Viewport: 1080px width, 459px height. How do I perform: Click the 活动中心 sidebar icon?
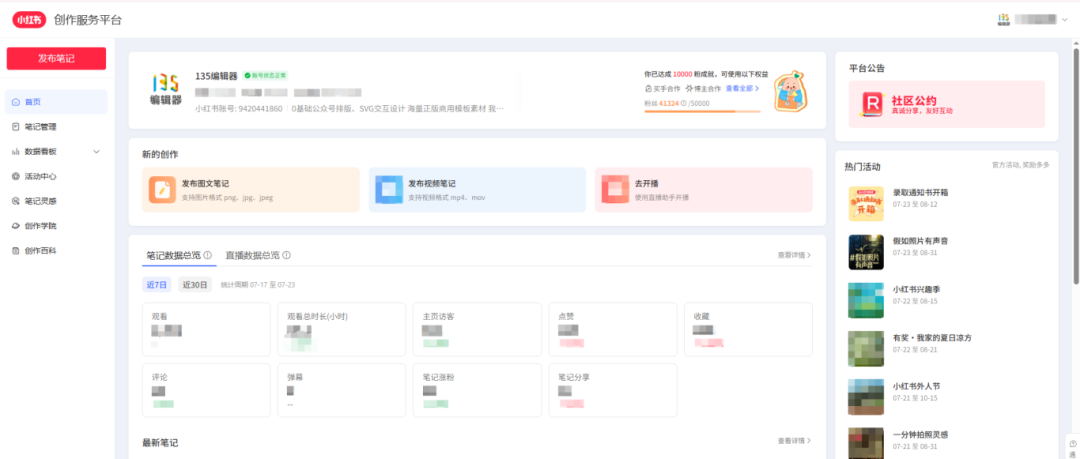(16, 176)
